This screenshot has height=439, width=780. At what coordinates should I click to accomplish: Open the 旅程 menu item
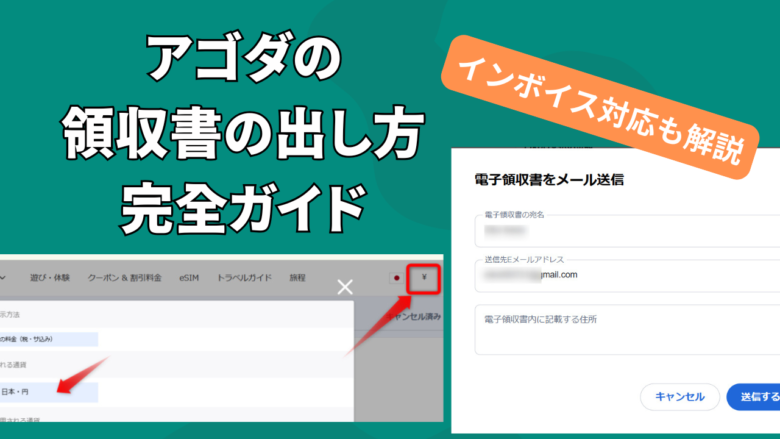coord(297,278)
